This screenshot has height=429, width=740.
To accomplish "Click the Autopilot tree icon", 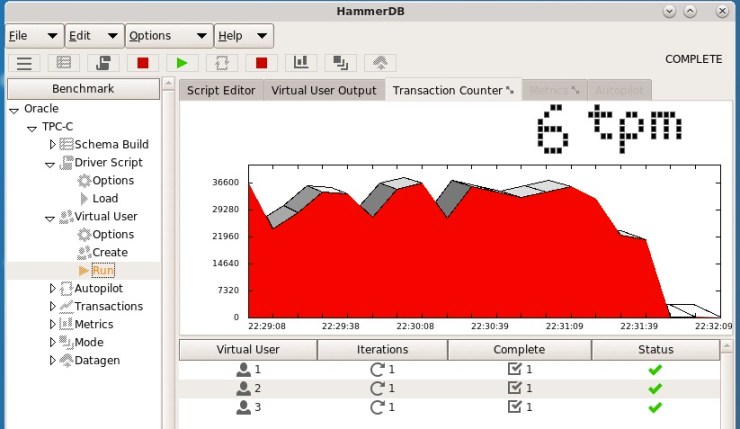I will 67,288.
